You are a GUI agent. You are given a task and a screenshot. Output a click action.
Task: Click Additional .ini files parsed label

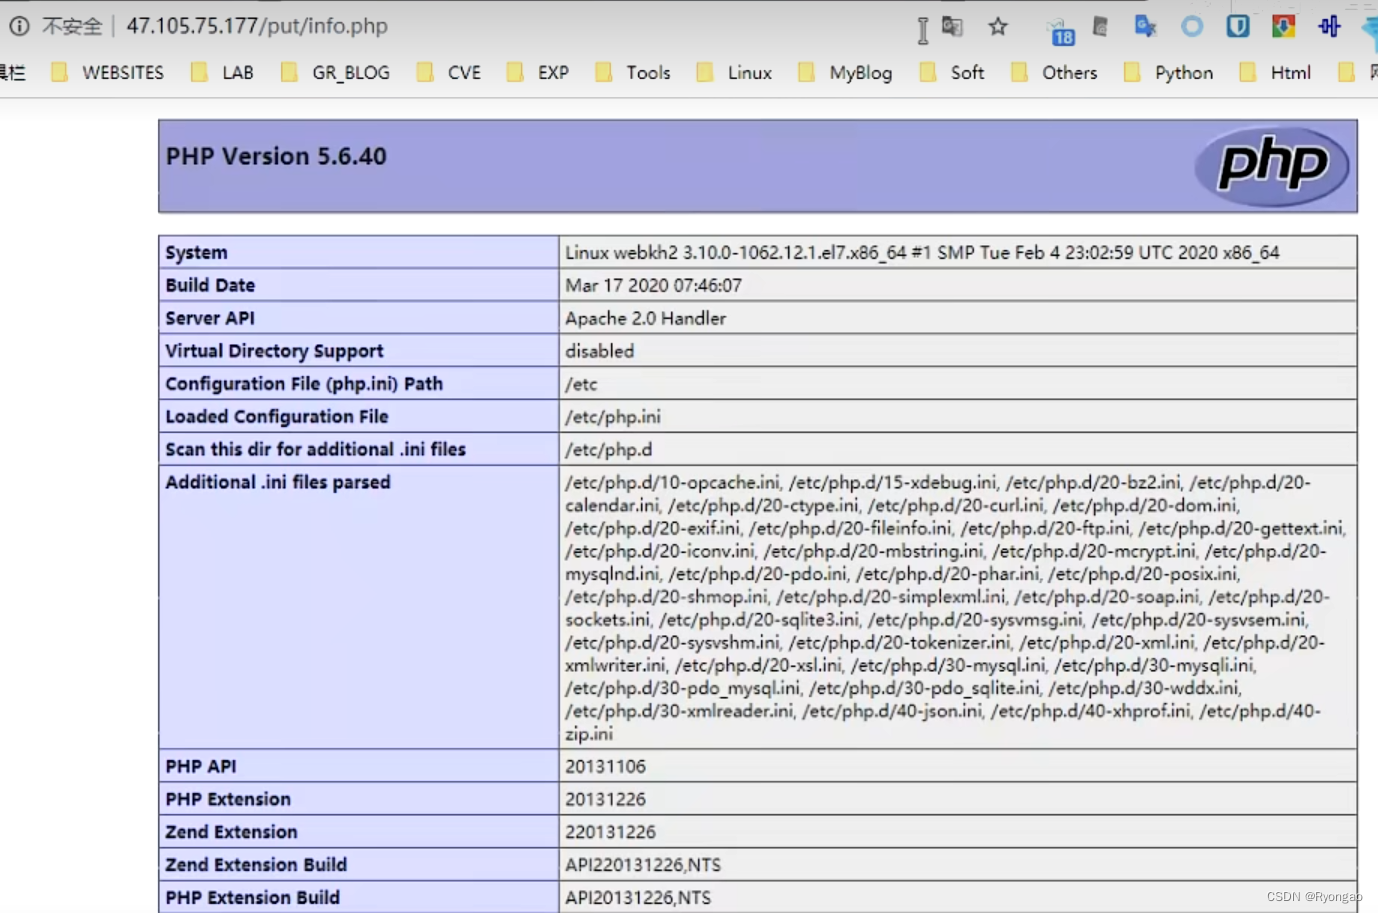pyautogui.click(x=278, y=482)
